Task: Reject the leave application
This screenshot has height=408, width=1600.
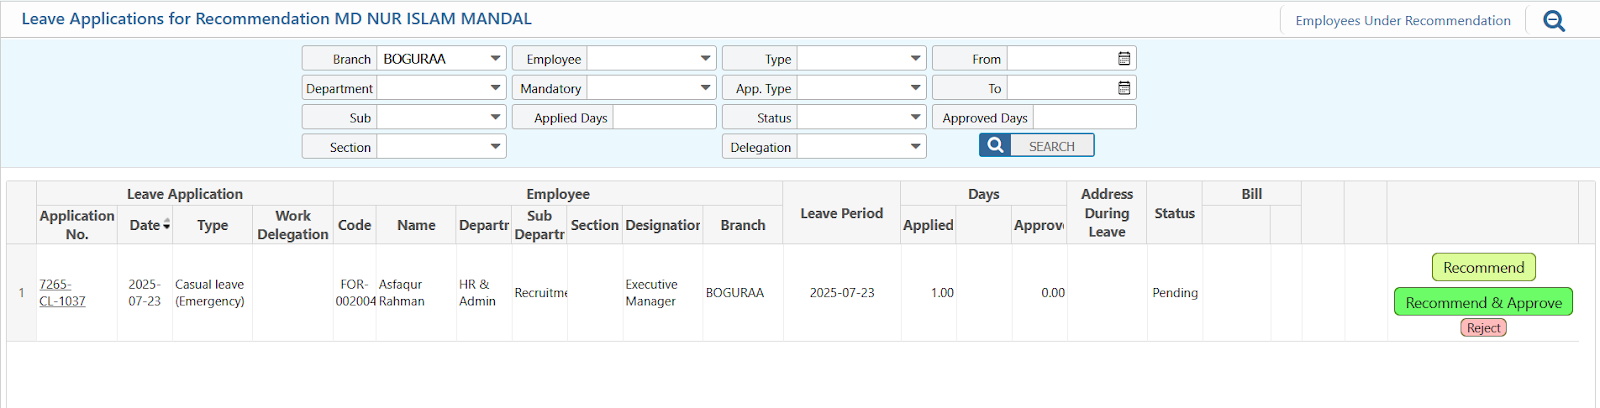Action: coord(1483,328)
